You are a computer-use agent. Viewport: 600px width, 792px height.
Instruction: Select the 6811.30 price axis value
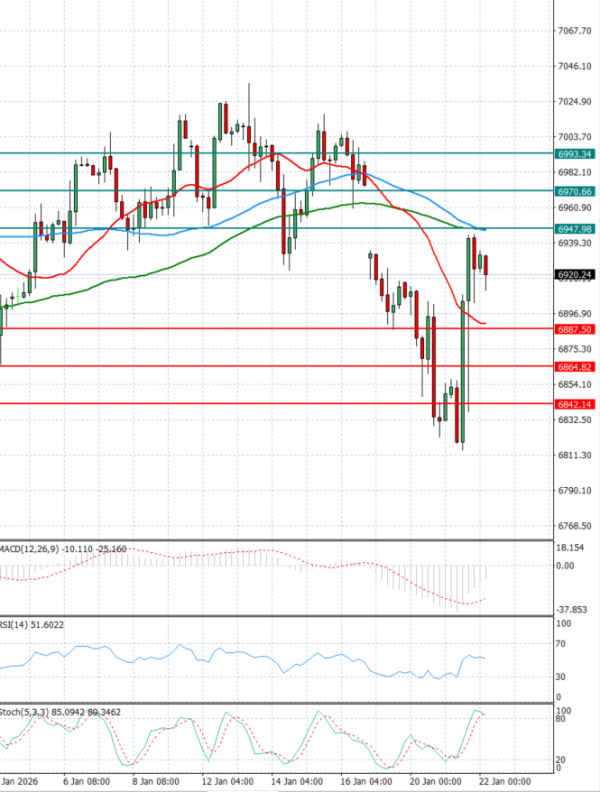pyautogui.click(x=573, y=455)
